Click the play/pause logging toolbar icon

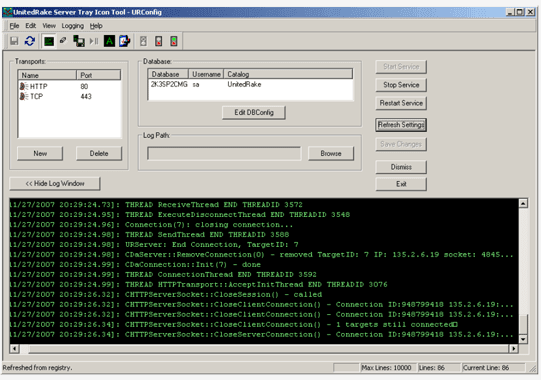[94, 41]
